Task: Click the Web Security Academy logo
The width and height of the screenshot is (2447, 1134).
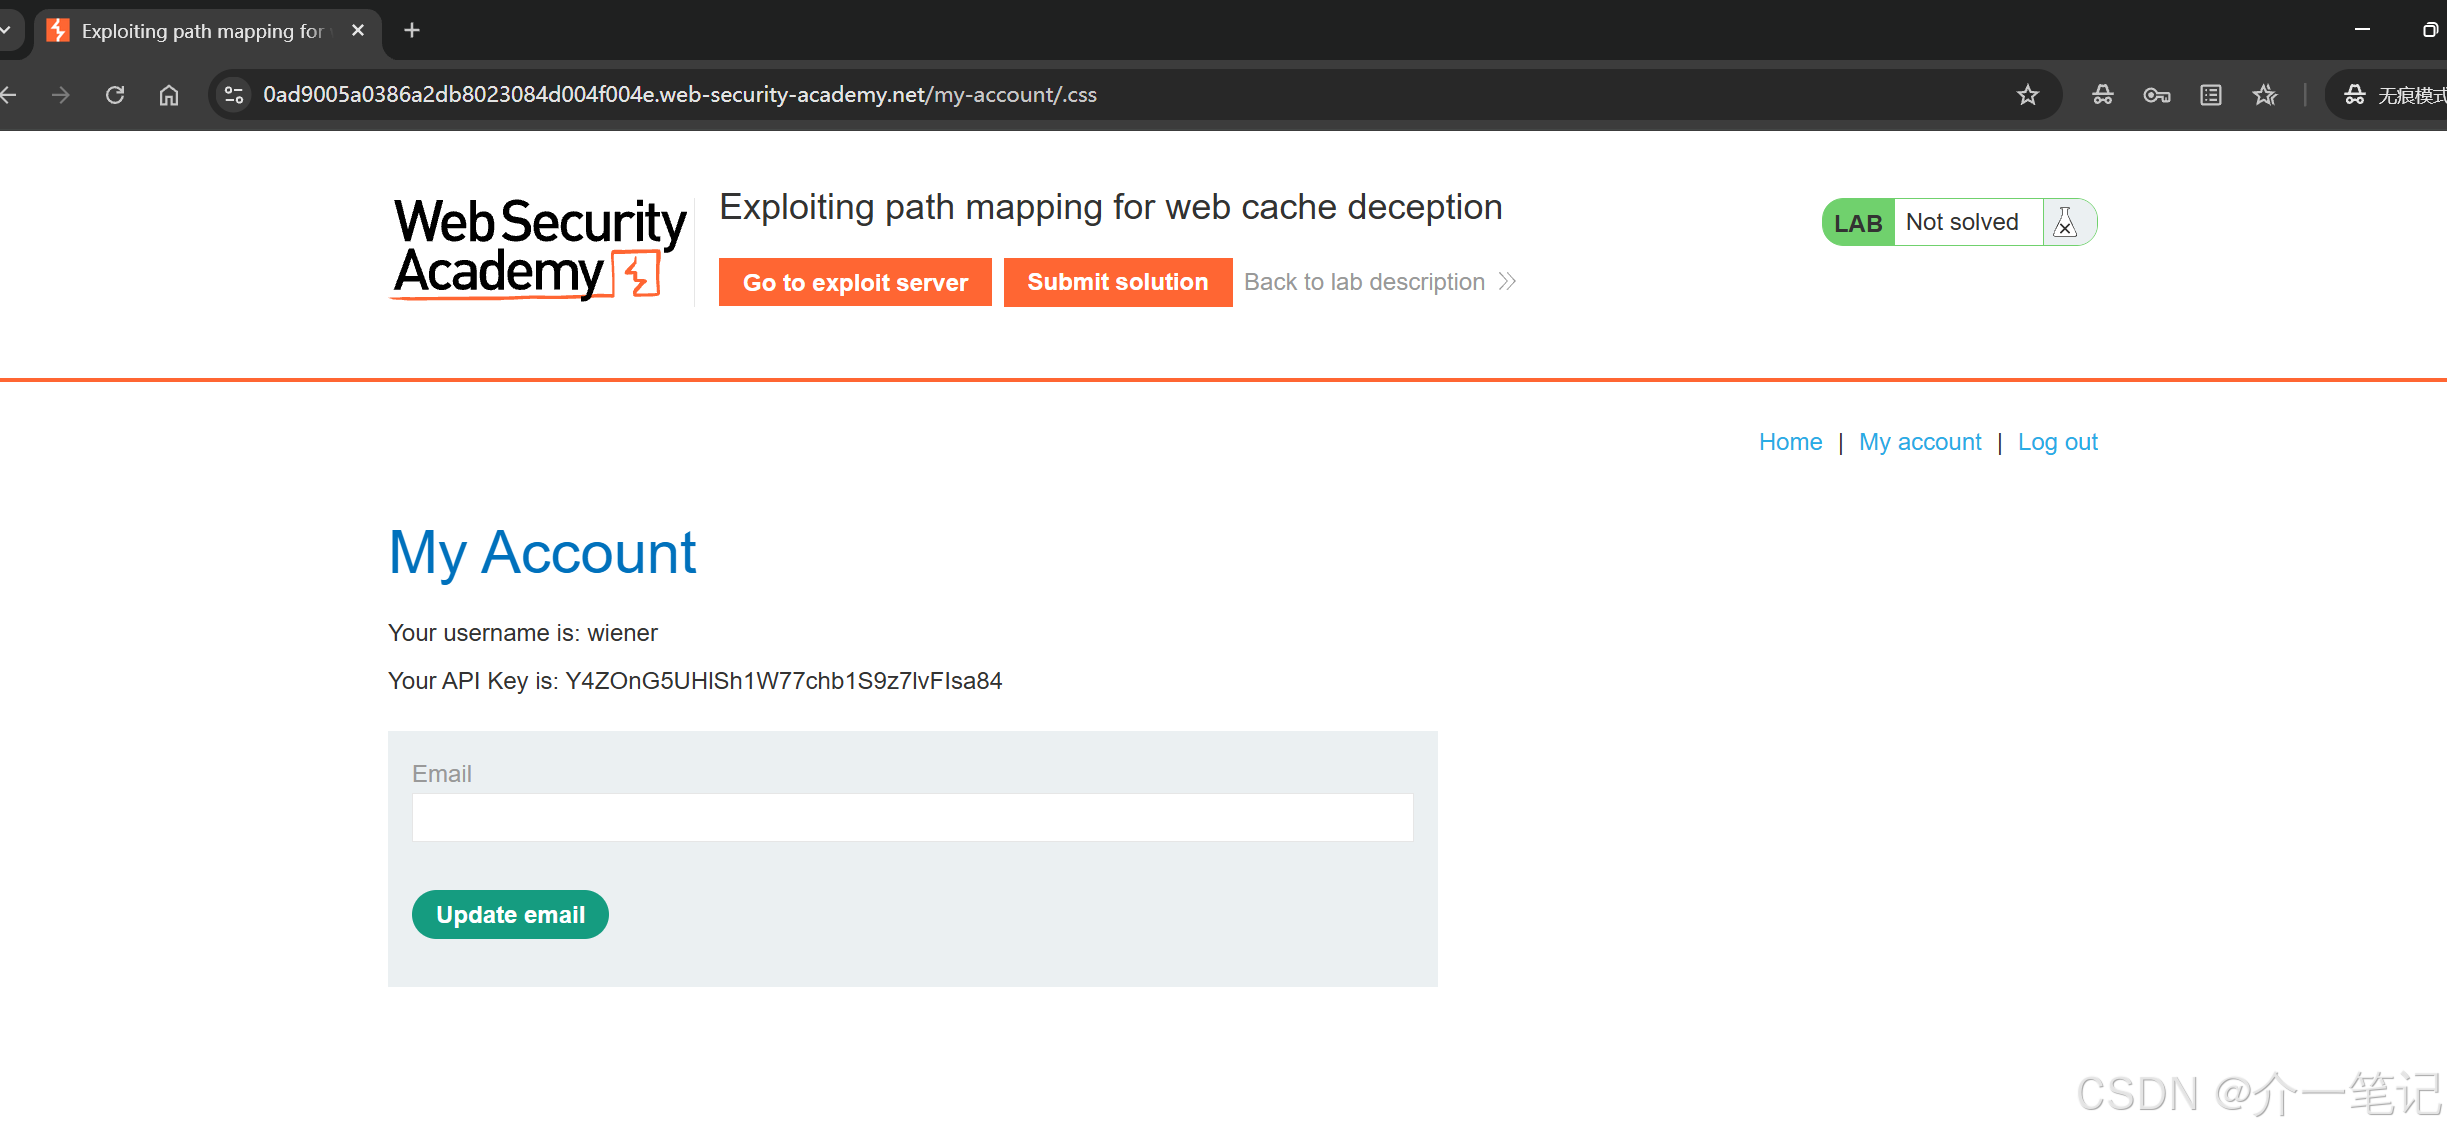Action: click(x=540, y=248)
